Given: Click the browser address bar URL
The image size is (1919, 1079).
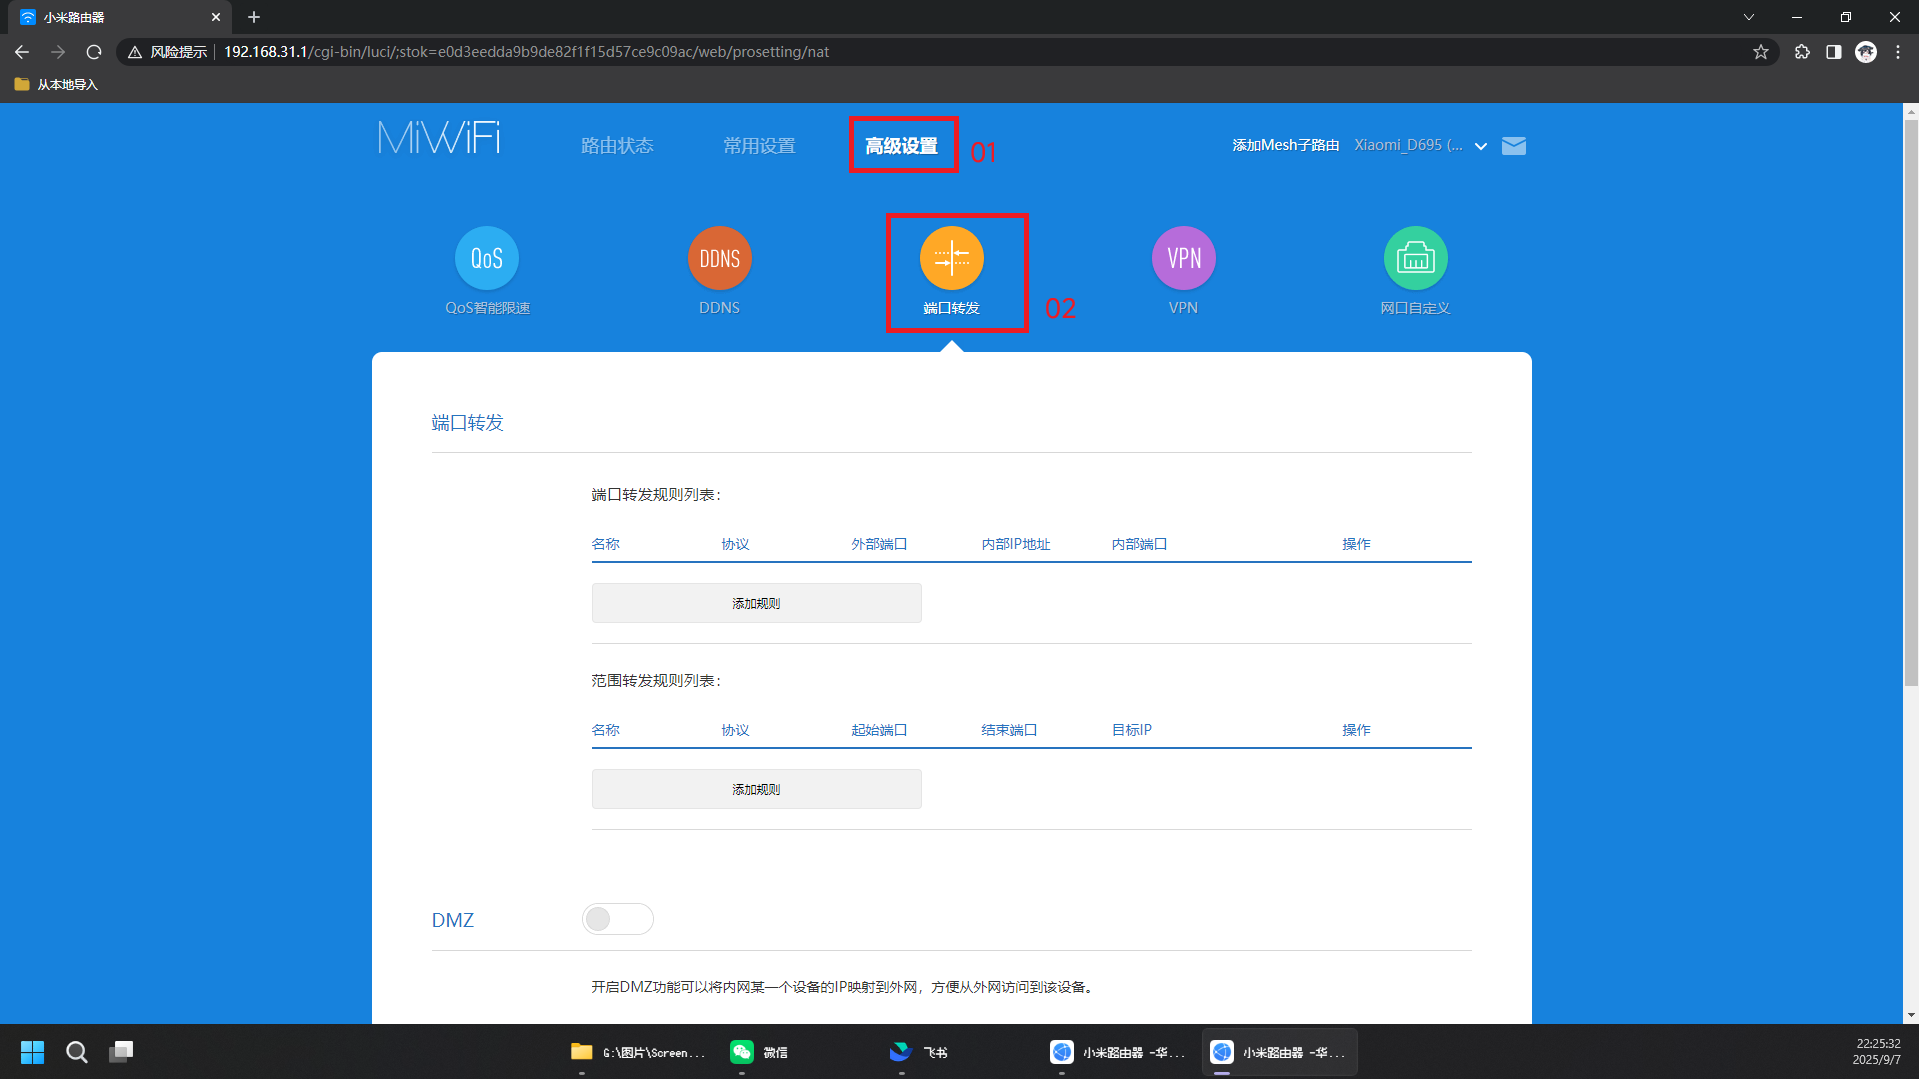Looking at the screenshot, I should 526,52.
